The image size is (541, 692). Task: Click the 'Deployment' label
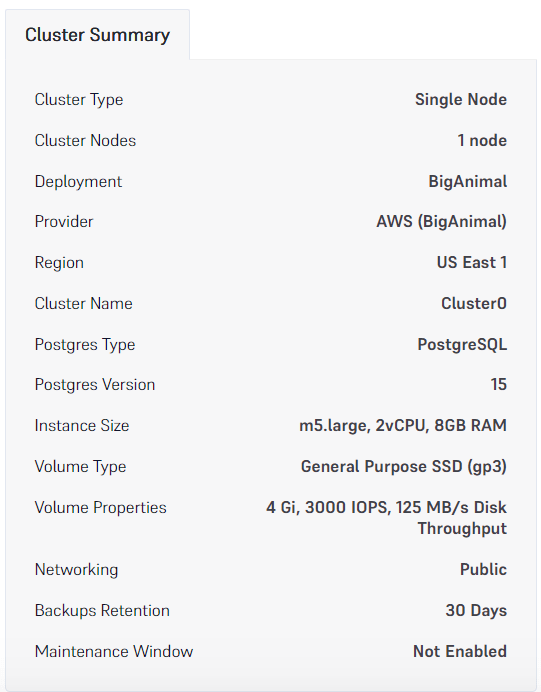point(78,182)
